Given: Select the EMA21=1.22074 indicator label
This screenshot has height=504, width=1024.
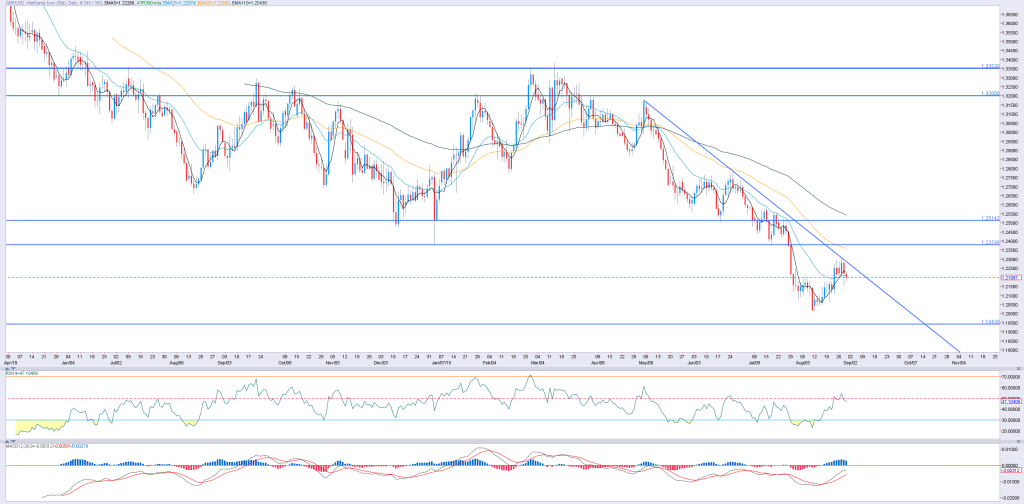Looking at the screenshot, I should point(180,3).
